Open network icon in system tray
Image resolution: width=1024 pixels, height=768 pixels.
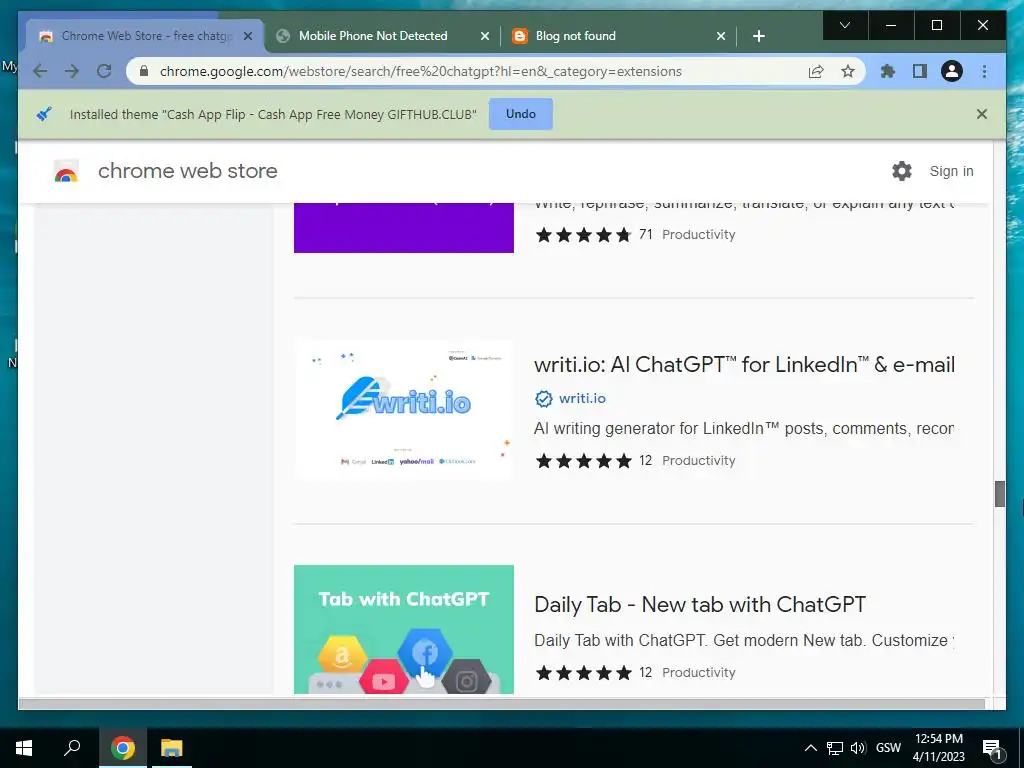tap(835, 748)
